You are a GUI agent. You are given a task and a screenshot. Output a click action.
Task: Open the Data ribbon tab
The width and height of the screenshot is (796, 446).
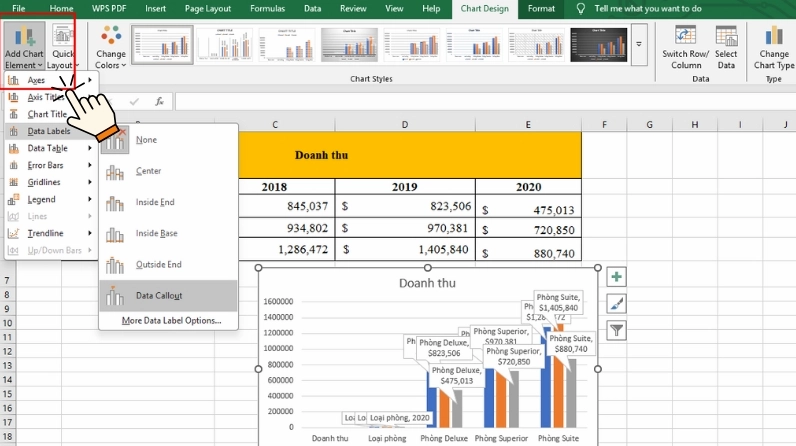tap(312, 9)
